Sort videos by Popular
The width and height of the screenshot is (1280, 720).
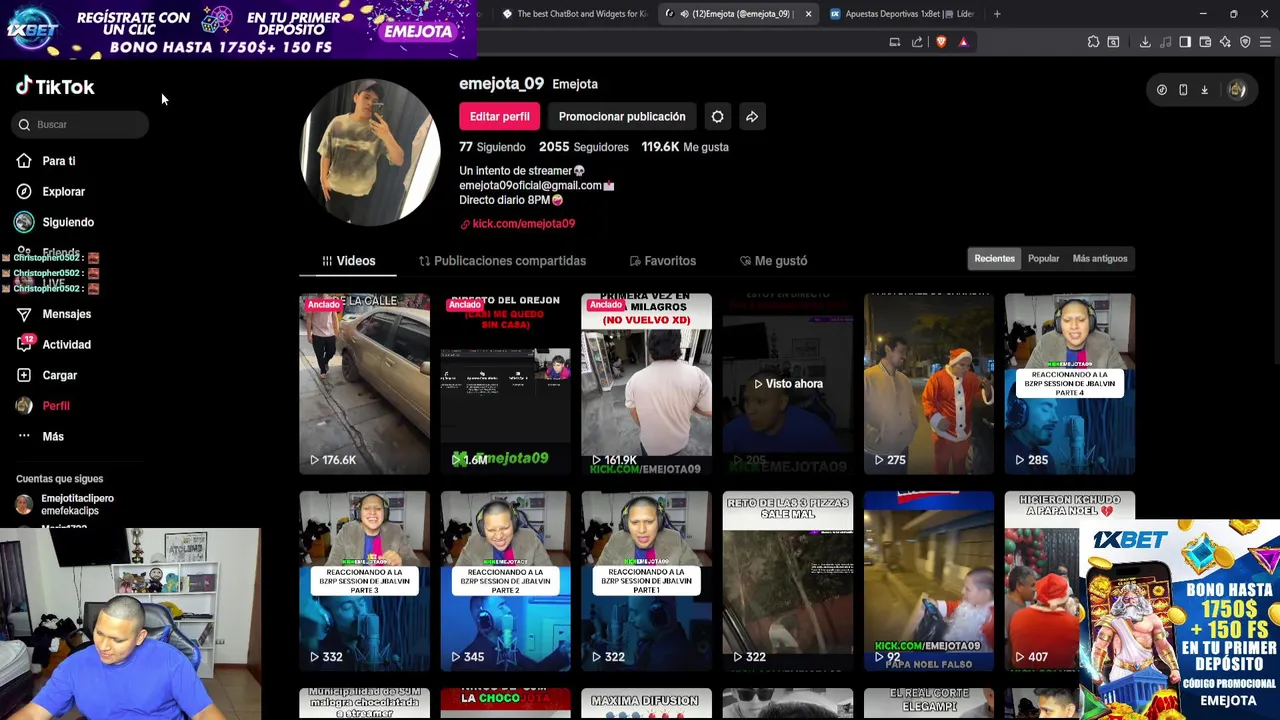(x=1043, y=258)
